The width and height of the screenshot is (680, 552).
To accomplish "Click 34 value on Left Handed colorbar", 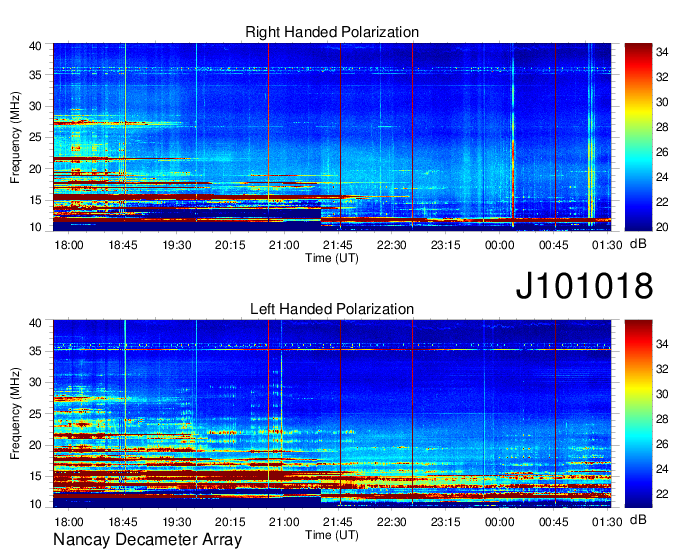I will coord(662,344).
